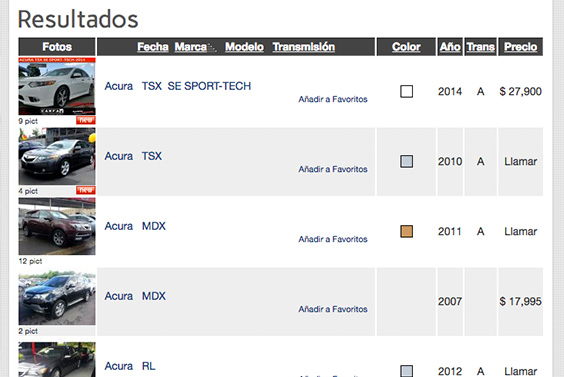Sort results by Fecha column
The width and height of the screenshot is (564, 377).
click(153, 47)
